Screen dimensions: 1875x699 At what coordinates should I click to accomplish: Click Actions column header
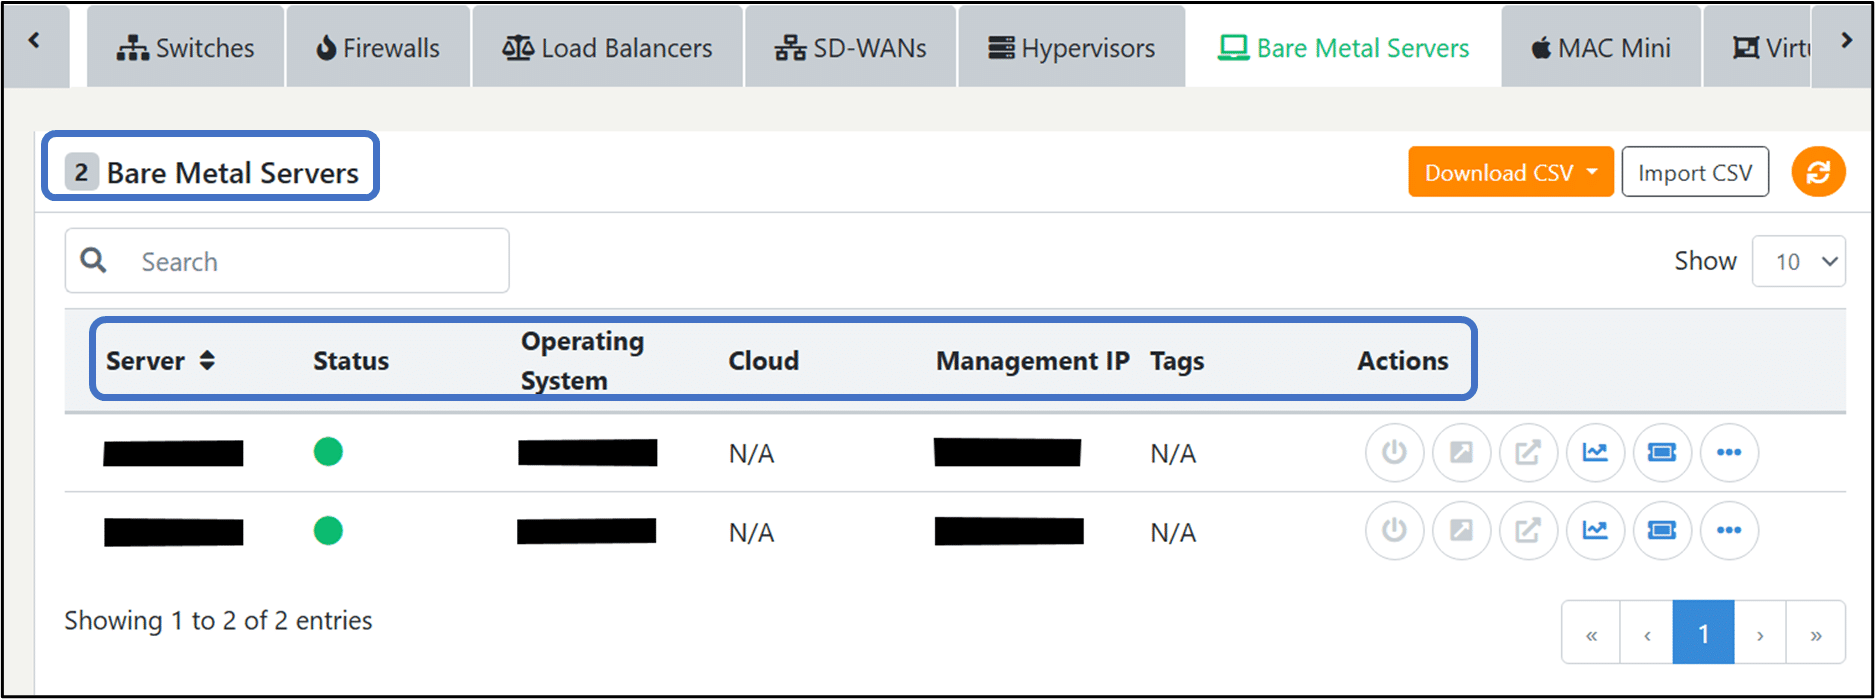pyautogui.click(x=1402, y=361)
